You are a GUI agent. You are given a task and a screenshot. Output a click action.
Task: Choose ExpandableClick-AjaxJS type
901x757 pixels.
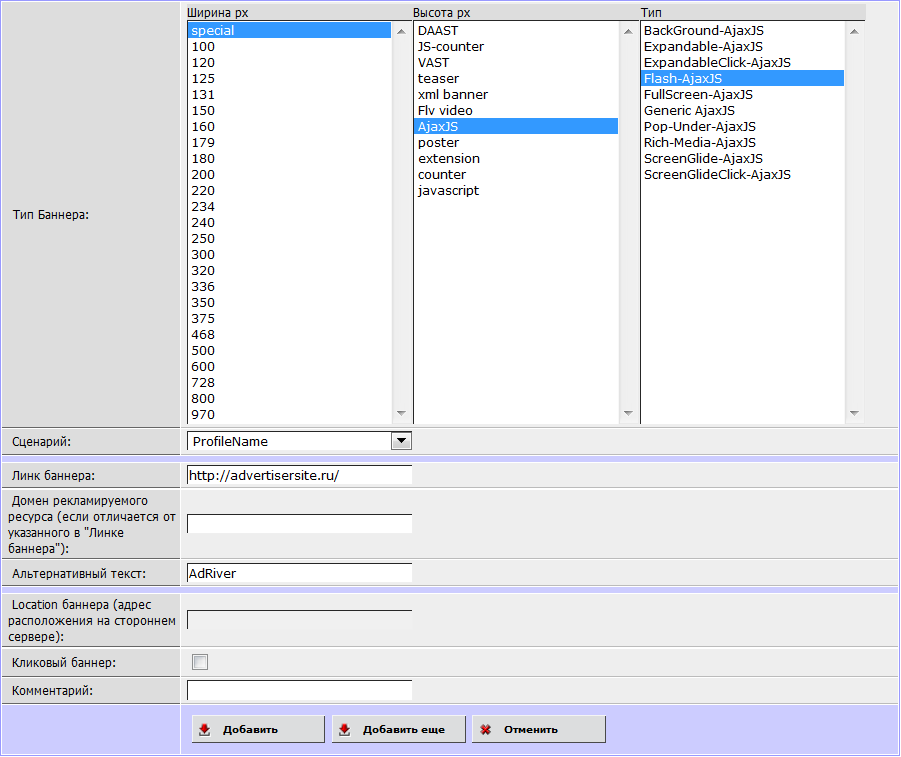coord(742,63)
